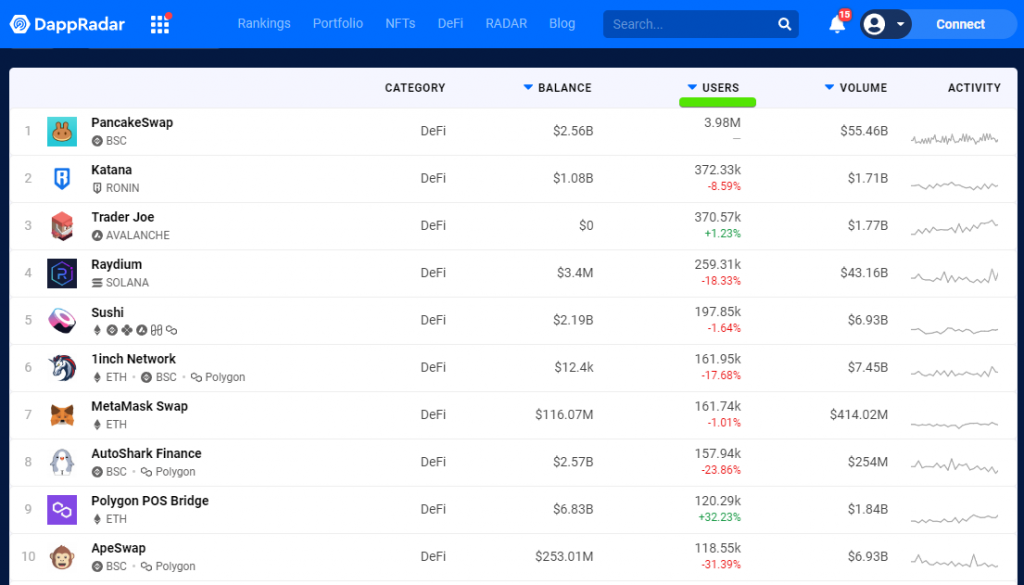The height and width of the screenshot is (585, 1024).
Task: Click the Polygon chain icon under 1inch Network
Action: [196, 377]
